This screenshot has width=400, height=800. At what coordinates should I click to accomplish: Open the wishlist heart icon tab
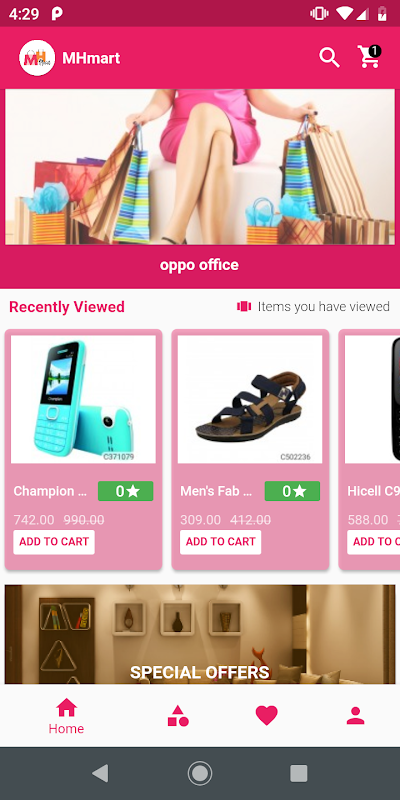coord(266,715)
